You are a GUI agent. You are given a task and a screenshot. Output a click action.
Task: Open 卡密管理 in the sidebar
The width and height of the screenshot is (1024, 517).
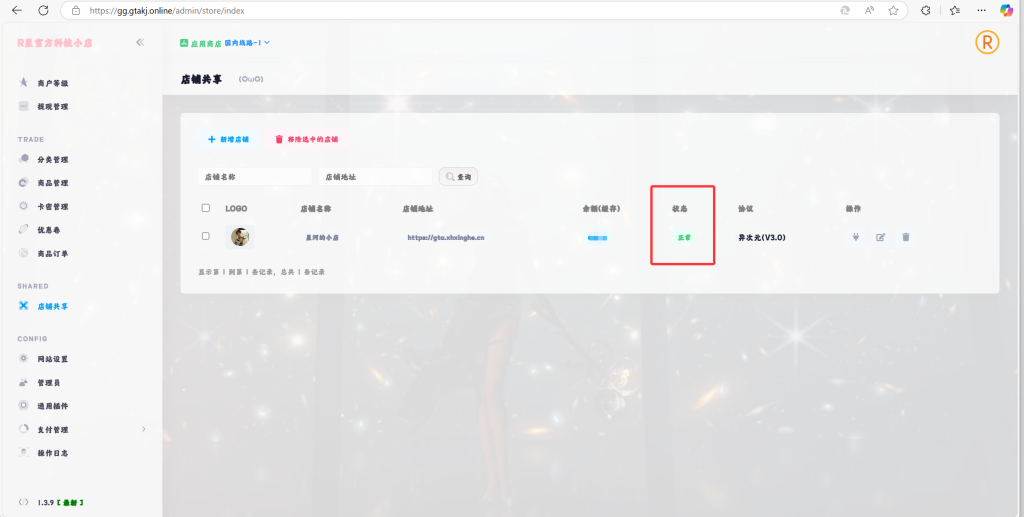[x=52, y=207]
